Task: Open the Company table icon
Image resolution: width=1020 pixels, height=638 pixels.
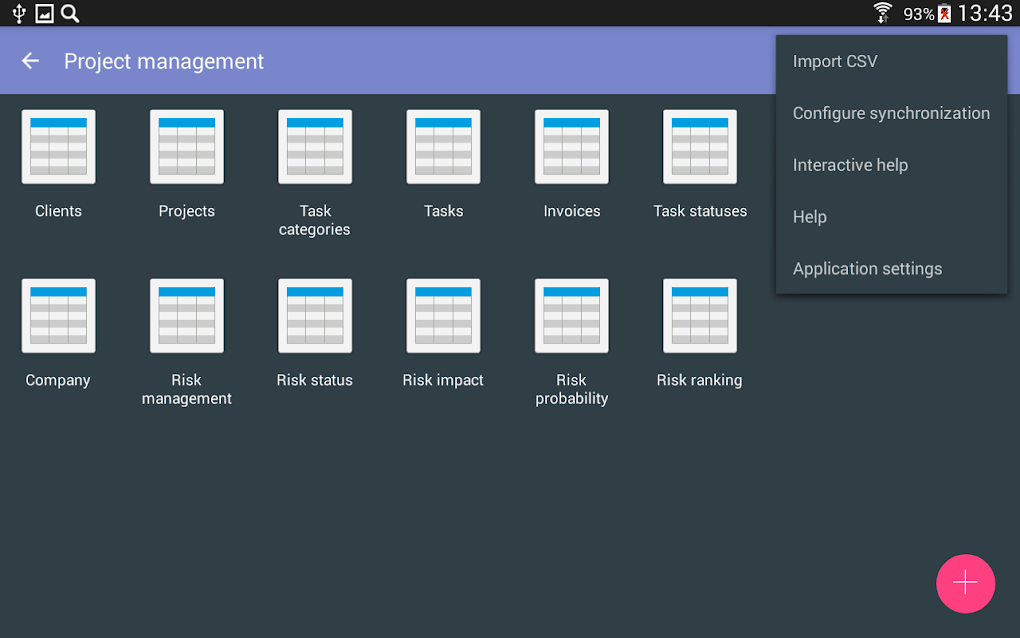Action: pyautogui.click(x=58, y=316)
